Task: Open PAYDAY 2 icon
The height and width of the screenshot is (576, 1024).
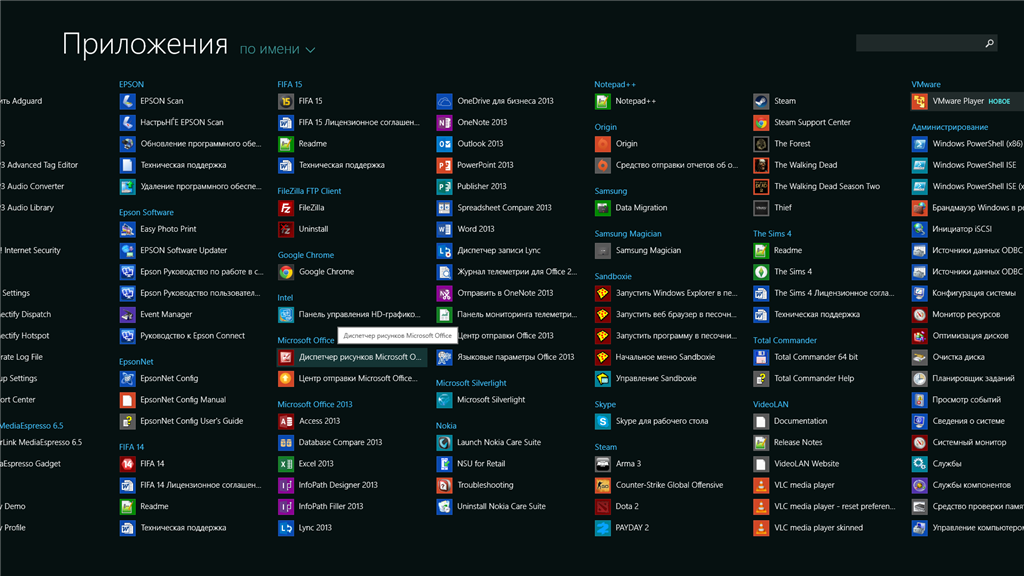Action: [603, 528]
